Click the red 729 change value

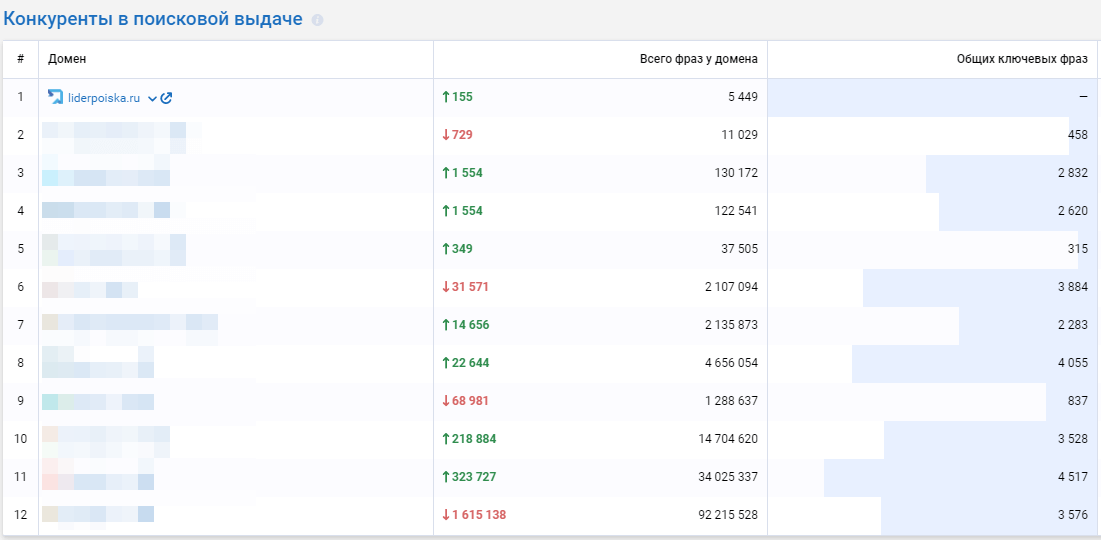pyautogui.click(x=457, y=135)
